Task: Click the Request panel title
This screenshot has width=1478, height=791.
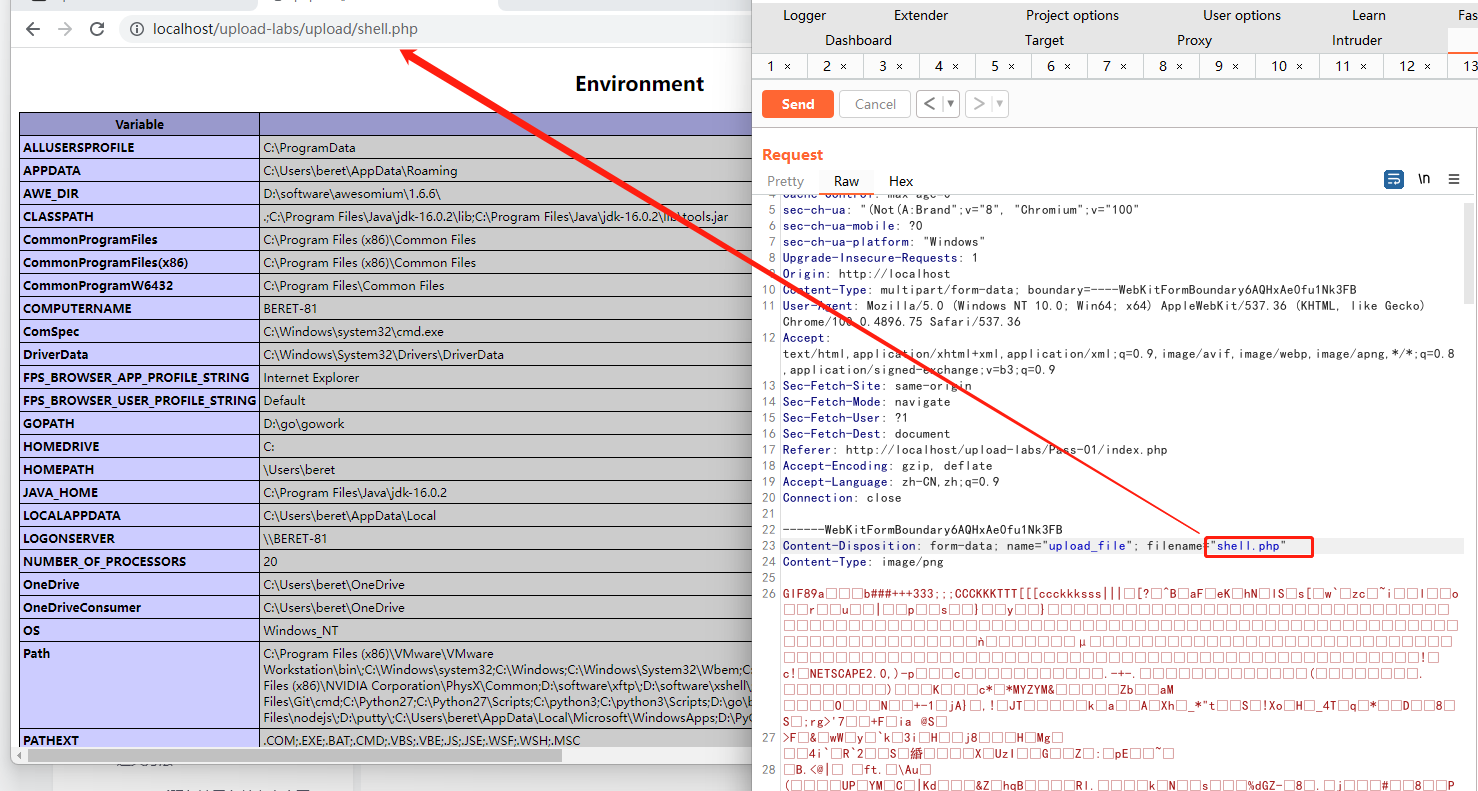Action: tap(792, 154)
